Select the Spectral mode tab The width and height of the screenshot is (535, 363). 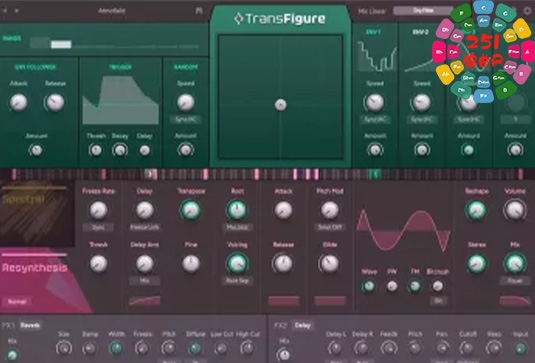[x=37, y=213]
